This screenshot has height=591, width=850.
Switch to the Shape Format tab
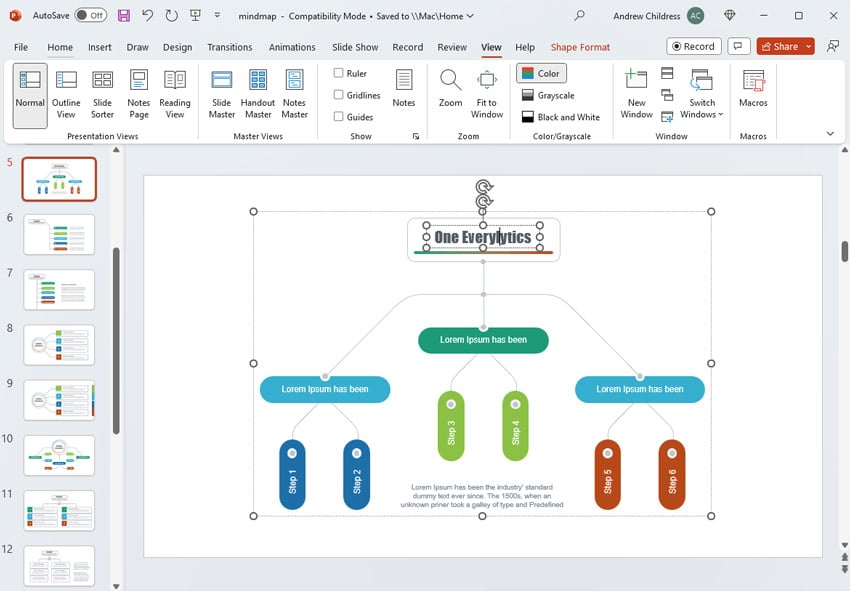click(x=580, y=47)
